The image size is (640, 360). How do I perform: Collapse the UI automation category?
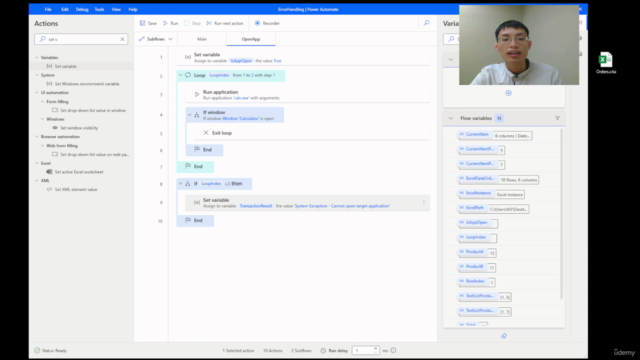37,93
